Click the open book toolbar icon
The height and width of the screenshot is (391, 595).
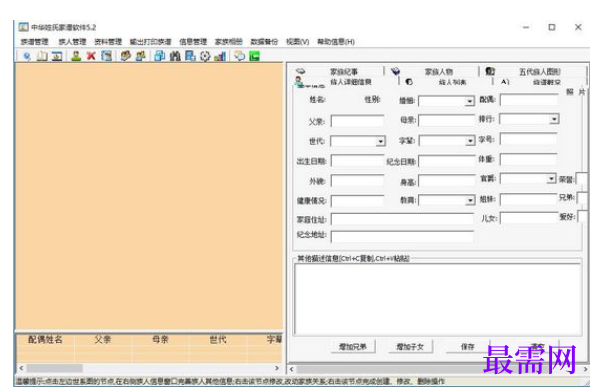(x=42, y=56)
